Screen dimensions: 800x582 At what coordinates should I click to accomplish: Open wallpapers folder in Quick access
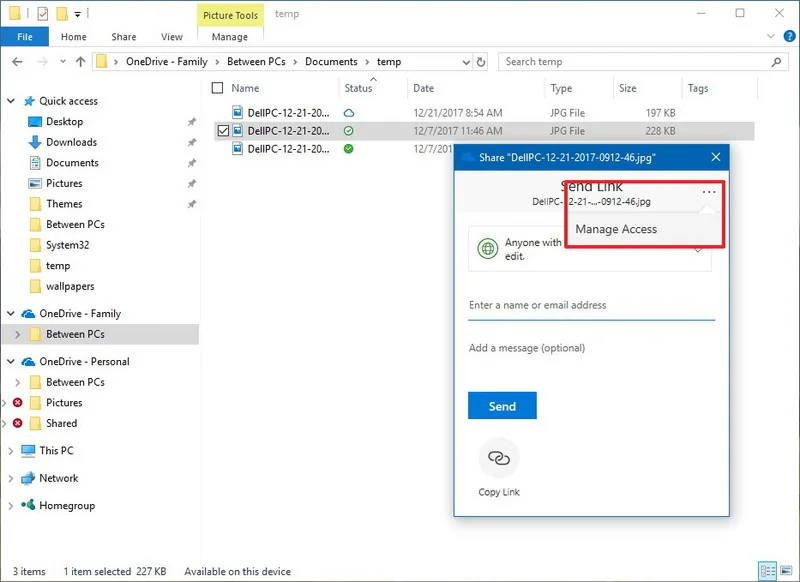tap(70, 287)
